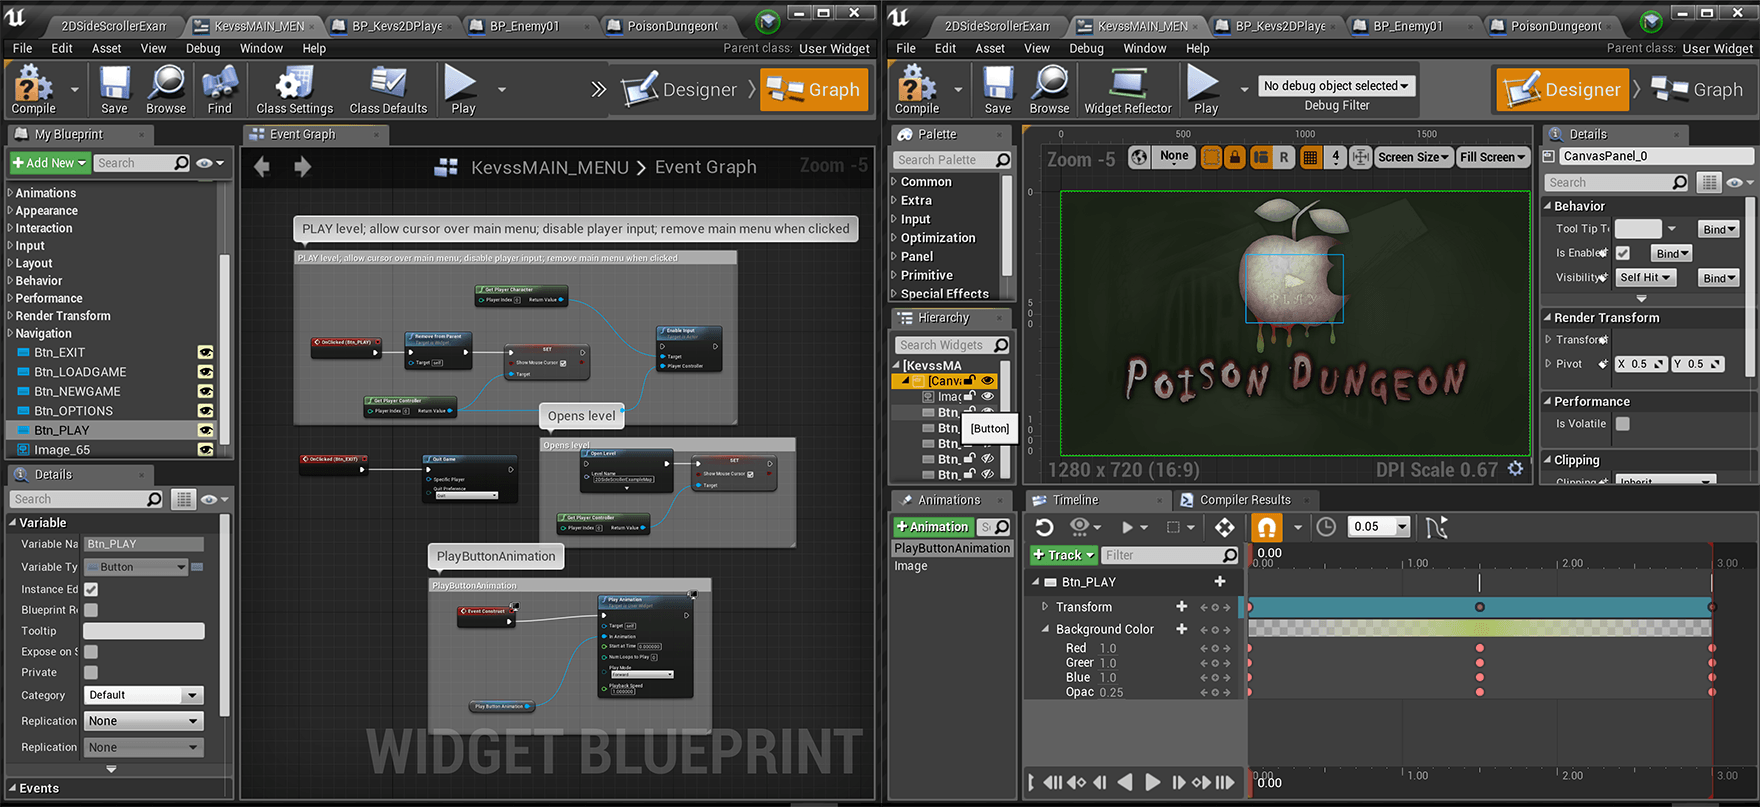Click the Add Animation button
The image size is (1760, 807).
coord(932,527)
